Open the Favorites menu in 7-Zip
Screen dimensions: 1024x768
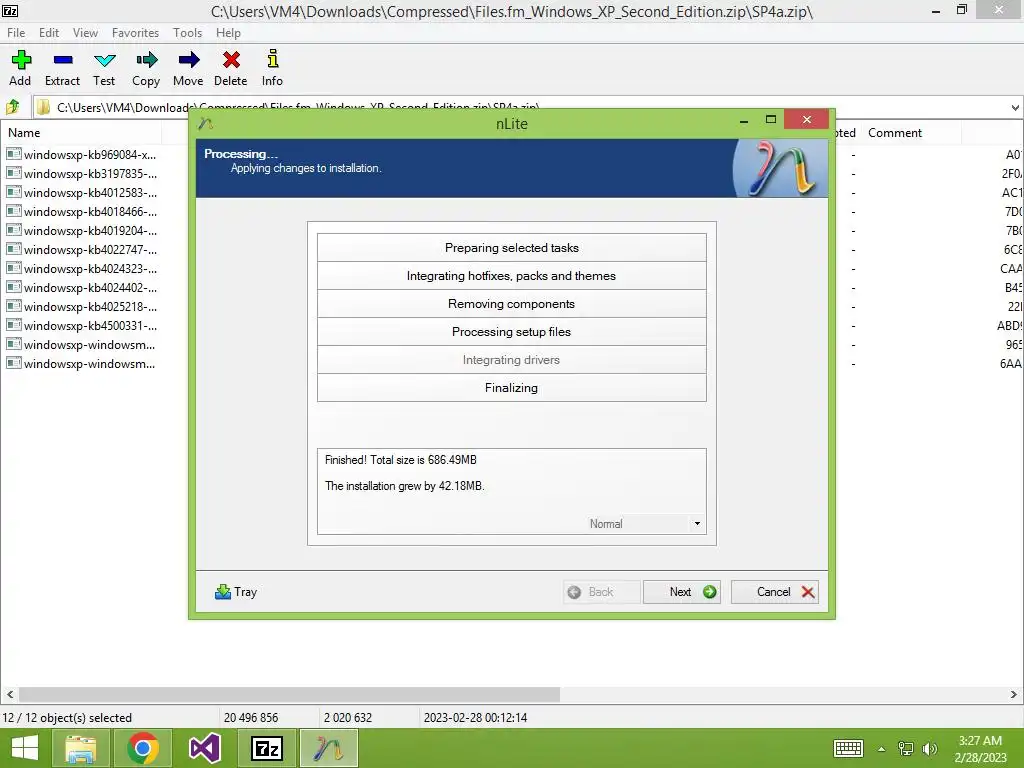click(135, 33)
